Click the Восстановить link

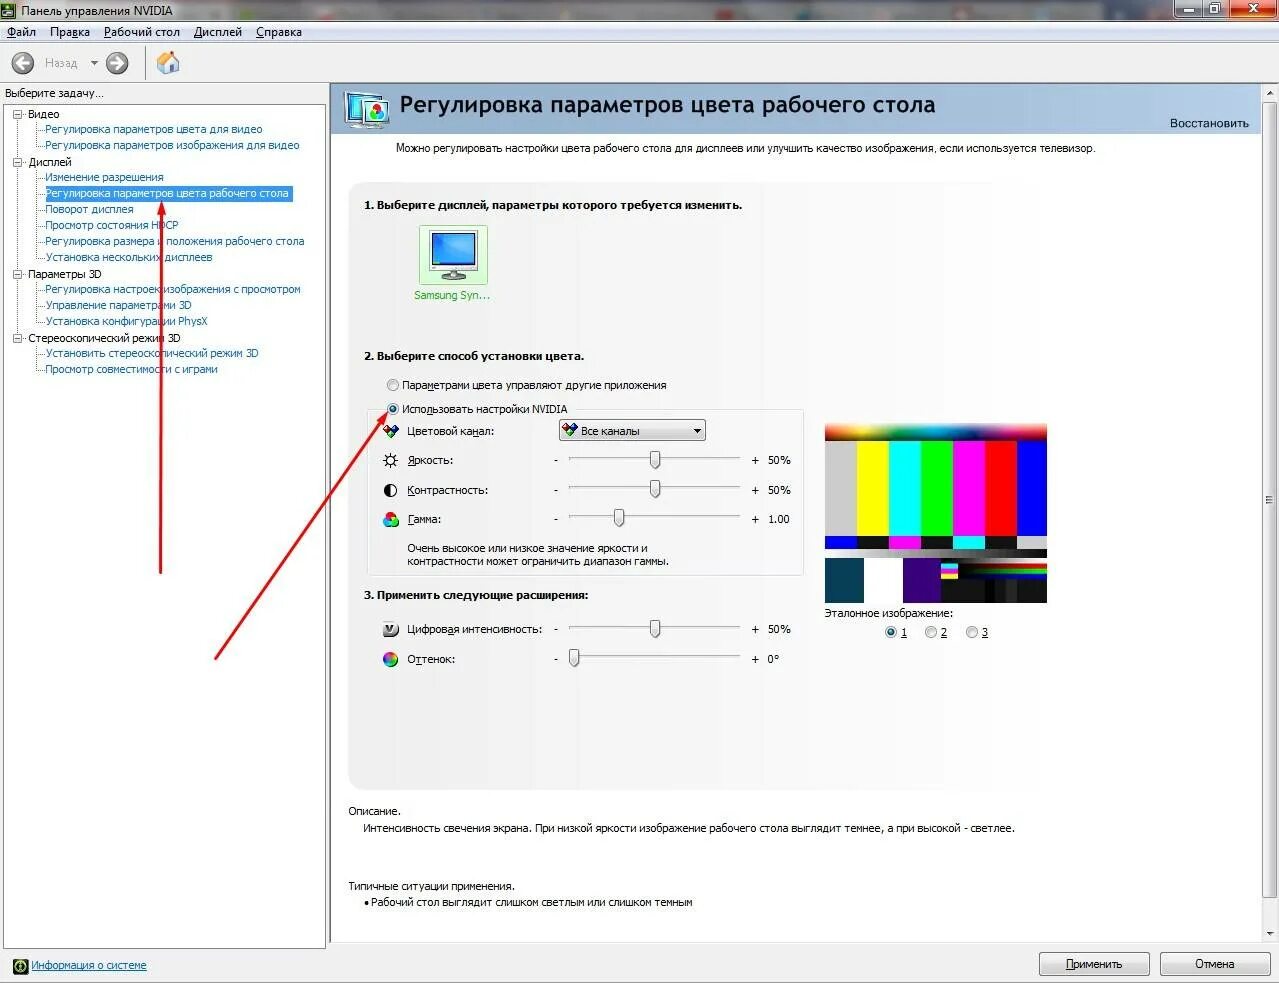(x=1209, y=124)
